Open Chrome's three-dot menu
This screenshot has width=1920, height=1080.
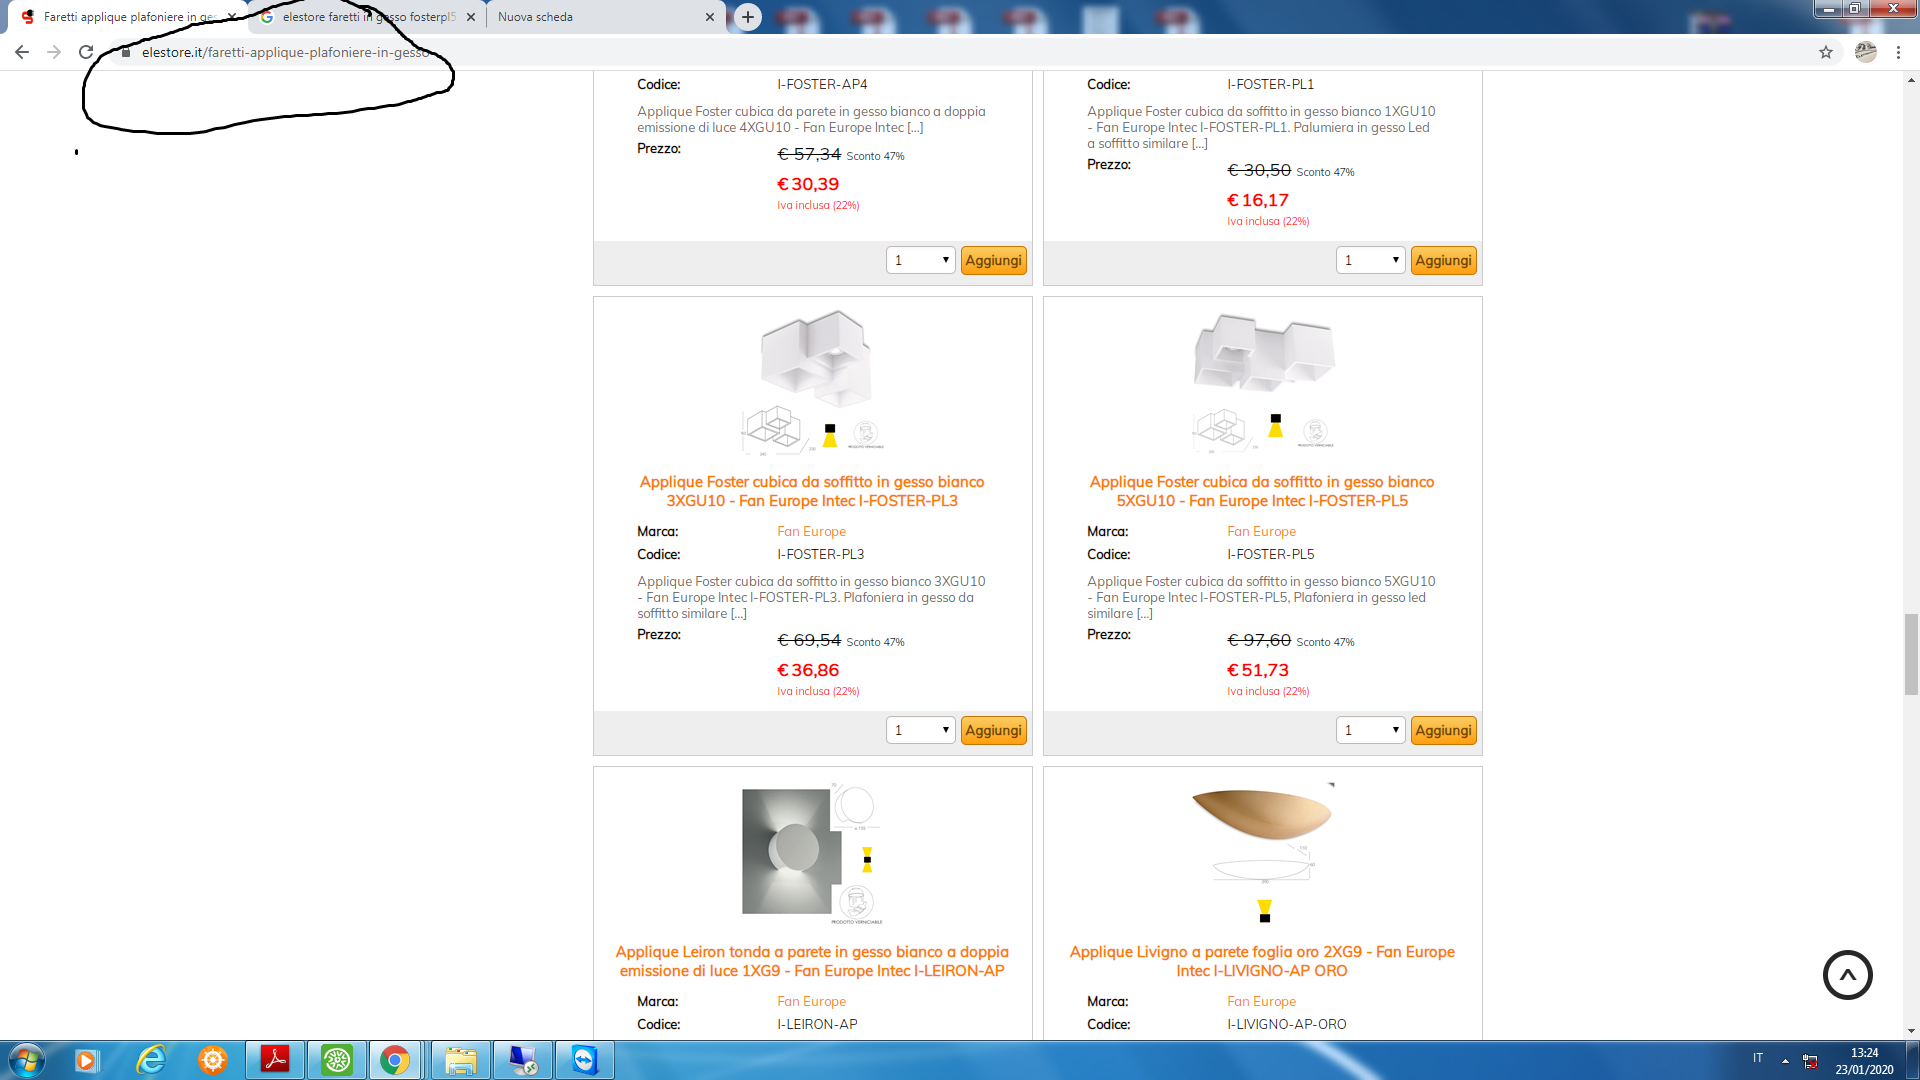click(x=1898, y=52)
